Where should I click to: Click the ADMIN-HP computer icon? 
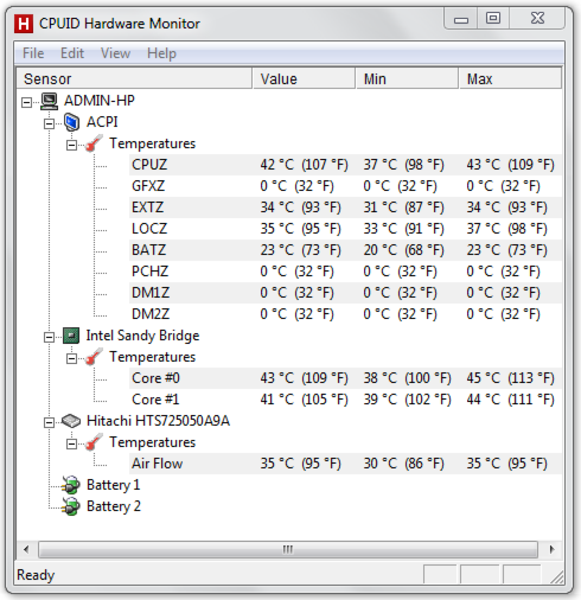[x=49, y=101]
